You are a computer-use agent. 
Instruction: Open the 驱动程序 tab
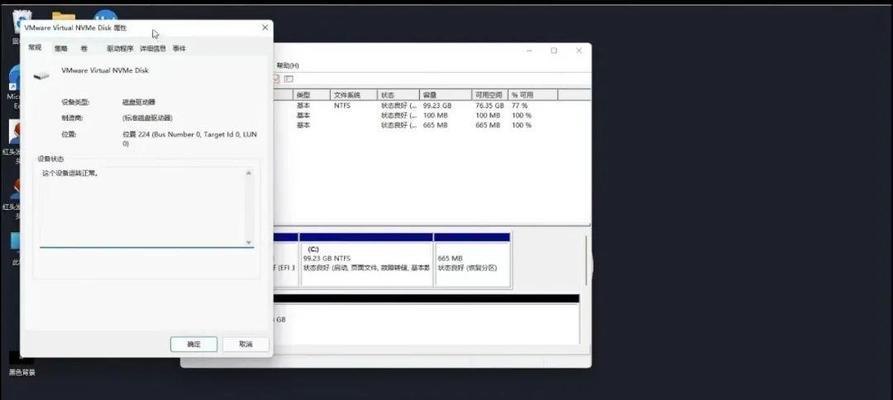120,49
